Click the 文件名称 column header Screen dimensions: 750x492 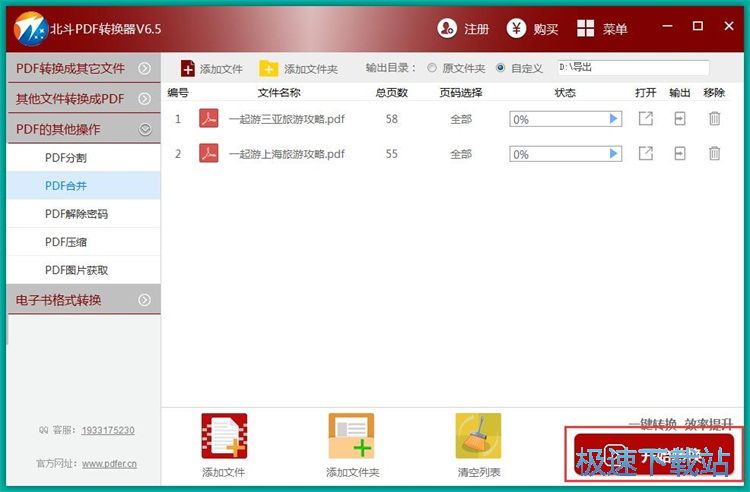point(279,93)
